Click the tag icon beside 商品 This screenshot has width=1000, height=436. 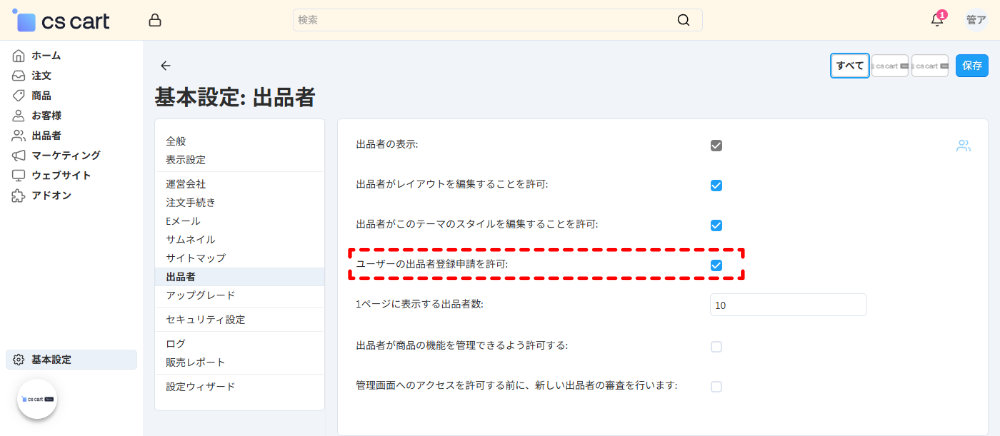tap(18, 96)
